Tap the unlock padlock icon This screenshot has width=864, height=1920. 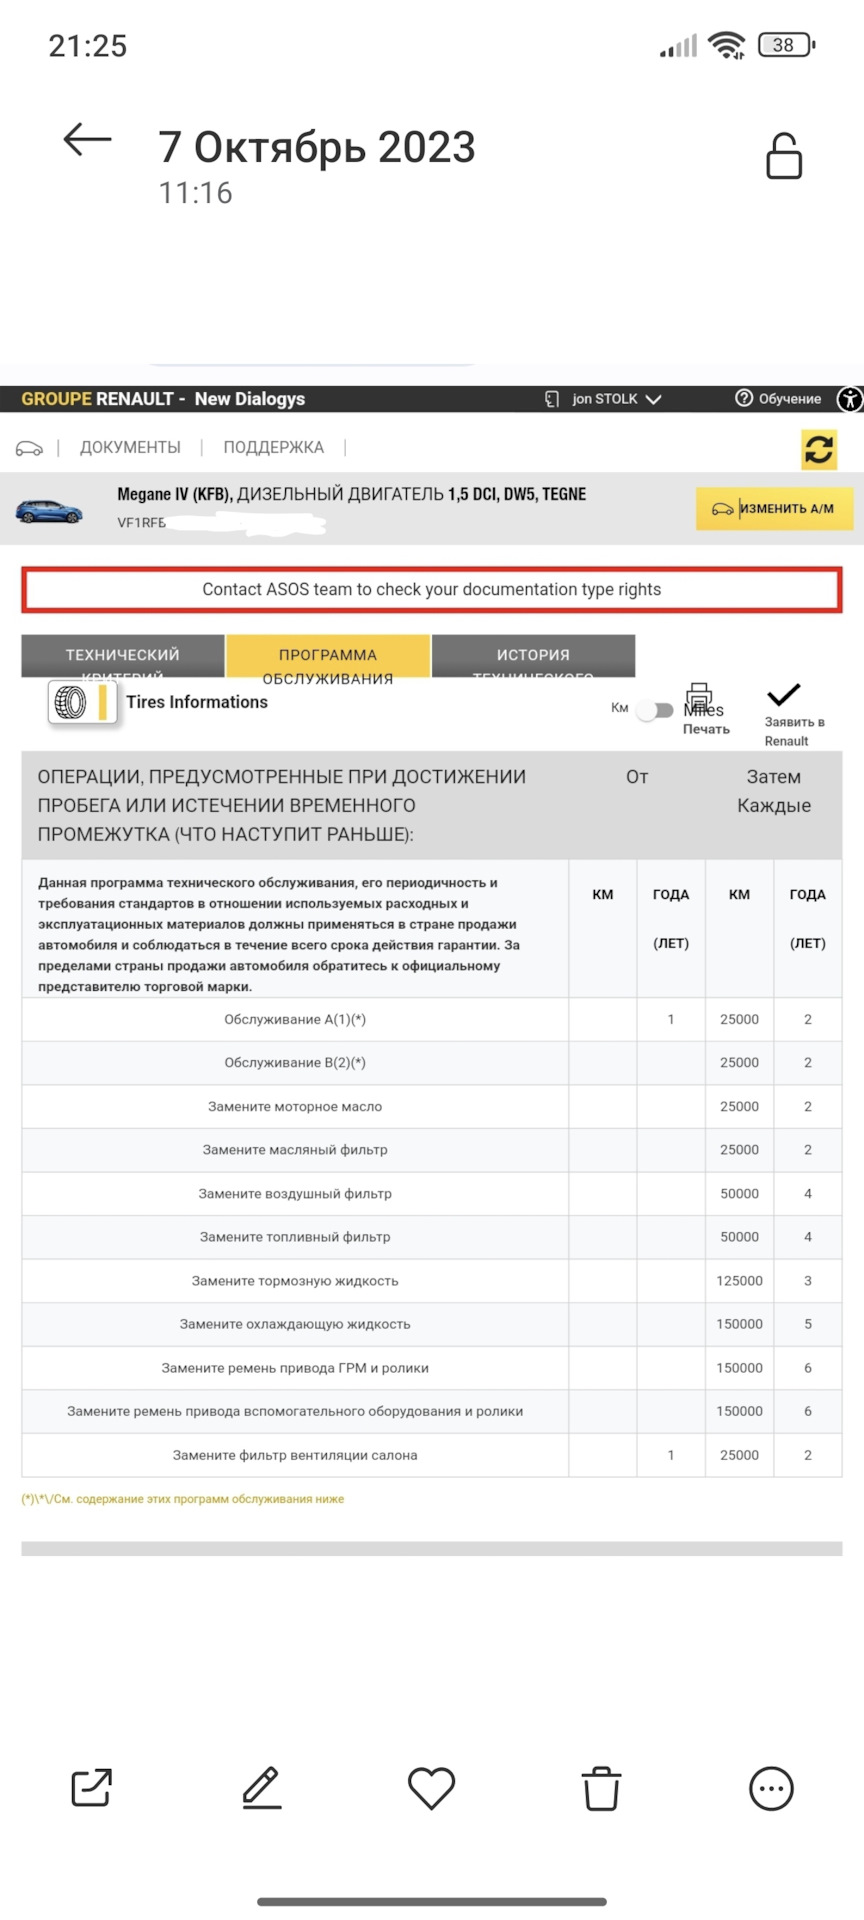tap(784, 156)
